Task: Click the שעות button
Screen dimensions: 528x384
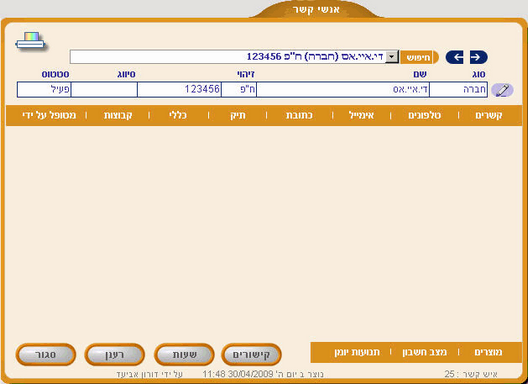Action: click(x=184, y=354)
